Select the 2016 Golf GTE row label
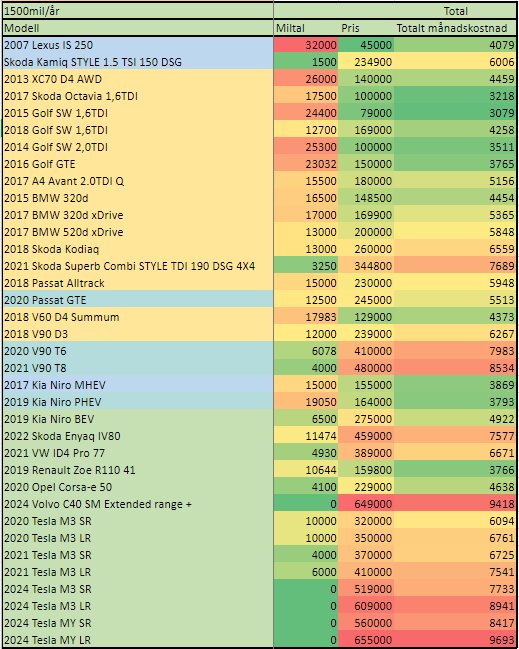This screenshot has height=649, width=519. point(138,163)
